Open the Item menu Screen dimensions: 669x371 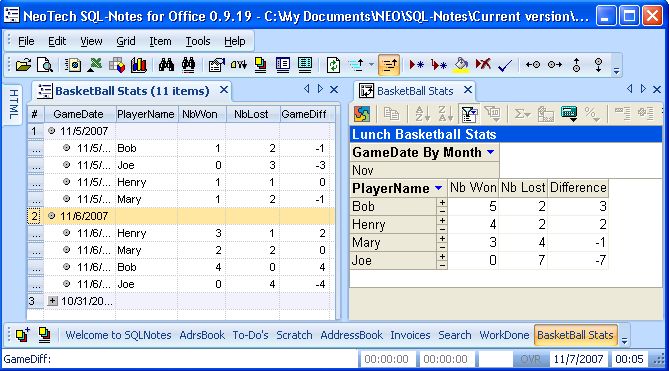pos(160,41)
